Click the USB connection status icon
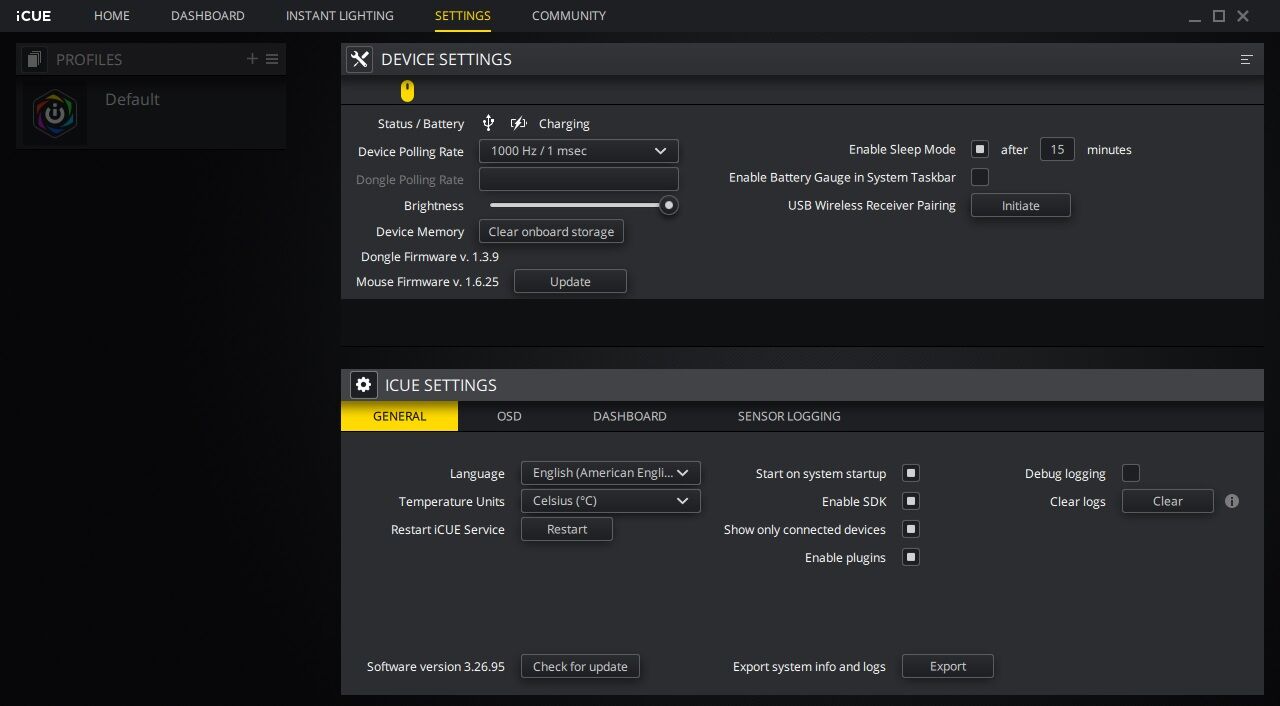1280x706 pixels. (488, 123)
